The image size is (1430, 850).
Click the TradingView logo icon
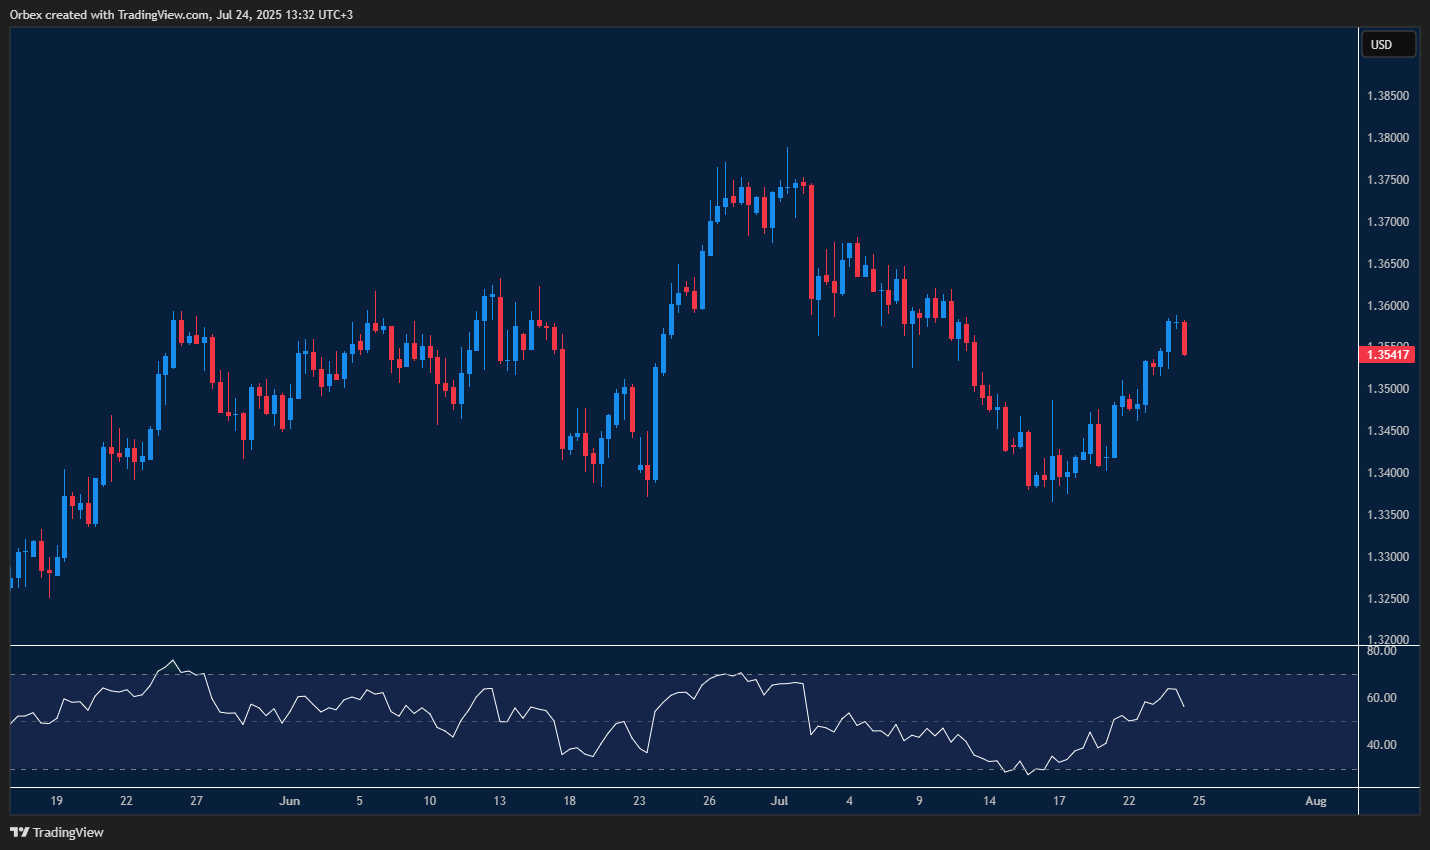coord(19,832)
